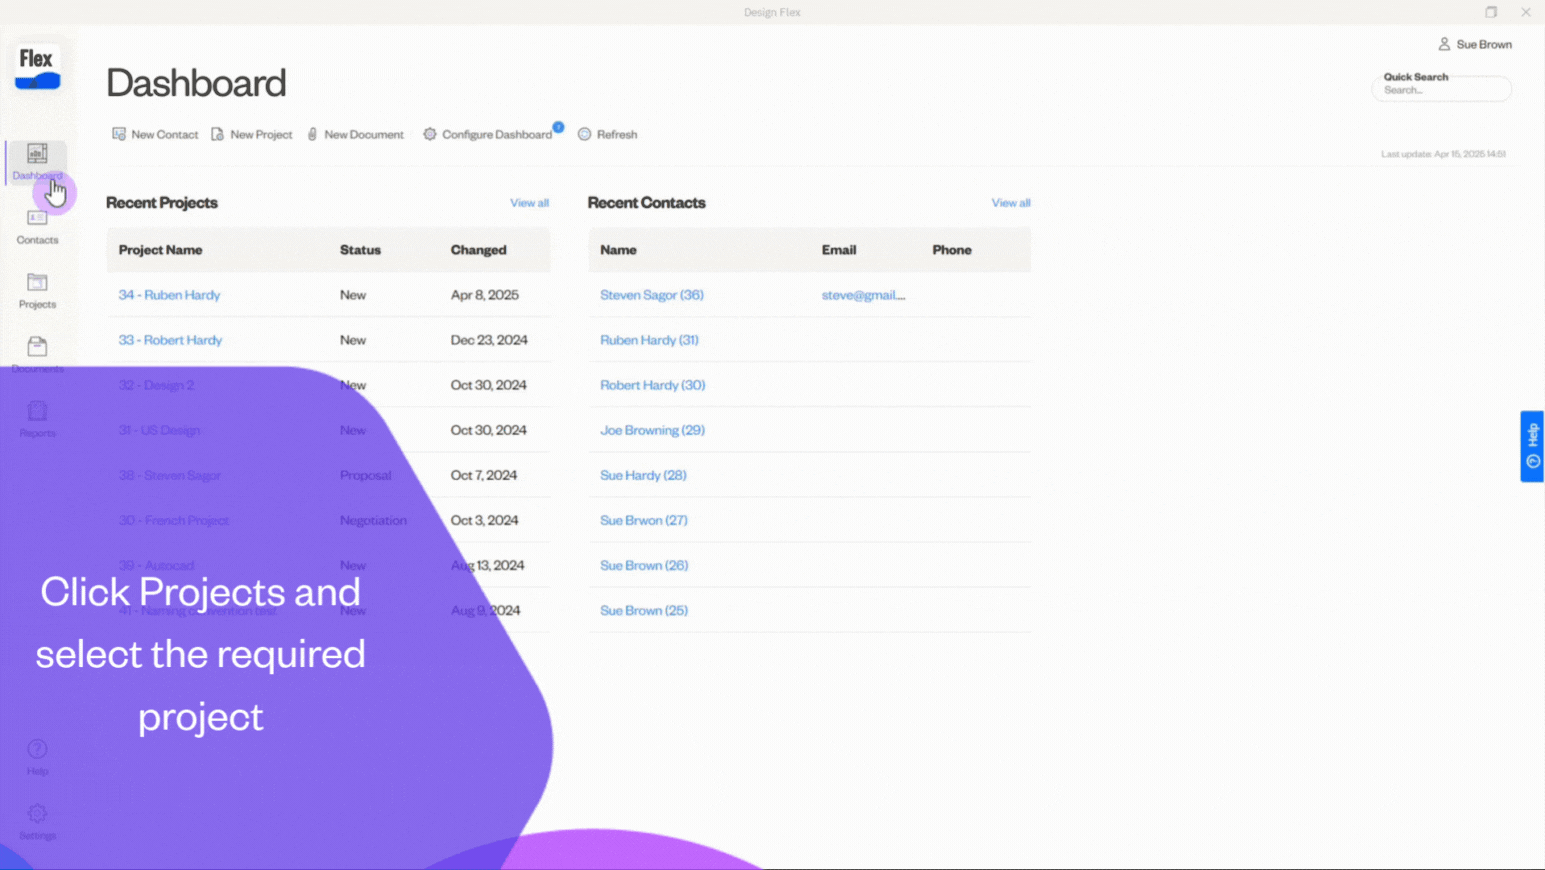Click the New Contact icon

pos(119,134)
